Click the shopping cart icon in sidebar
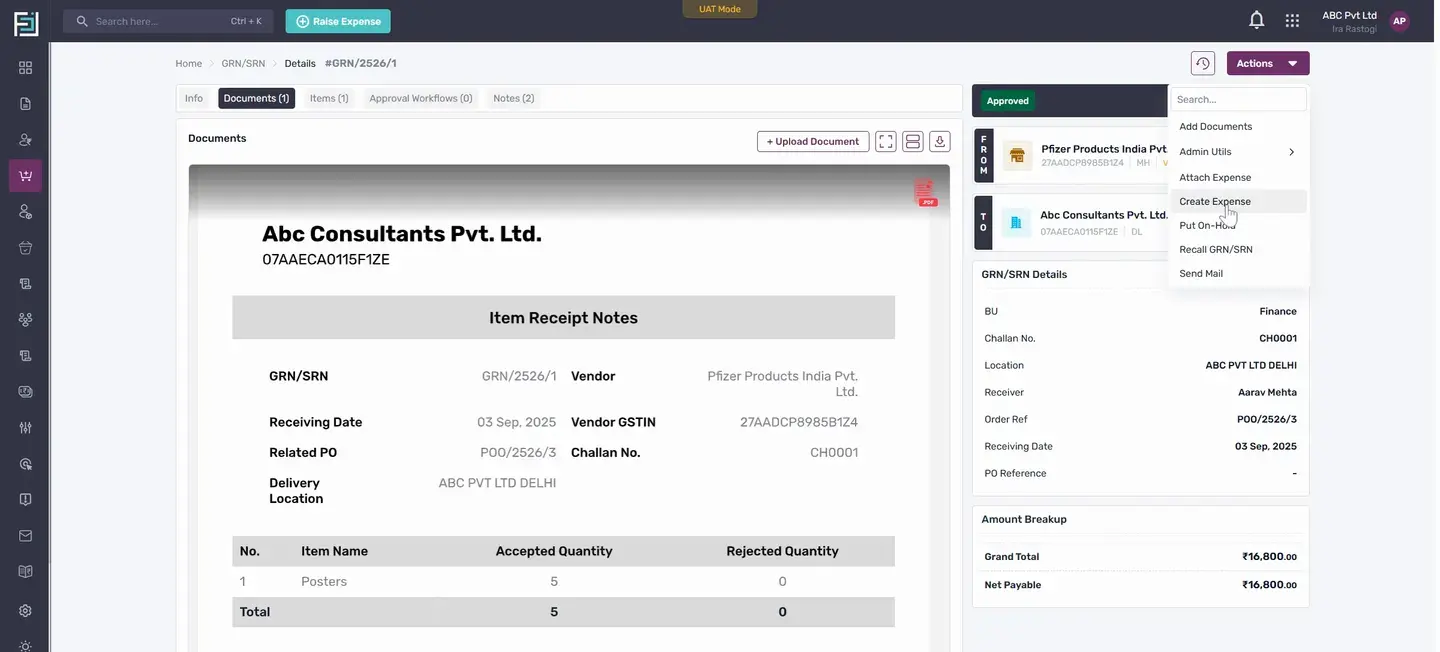This screenshot has width=1440, height=652. point(25,176)
